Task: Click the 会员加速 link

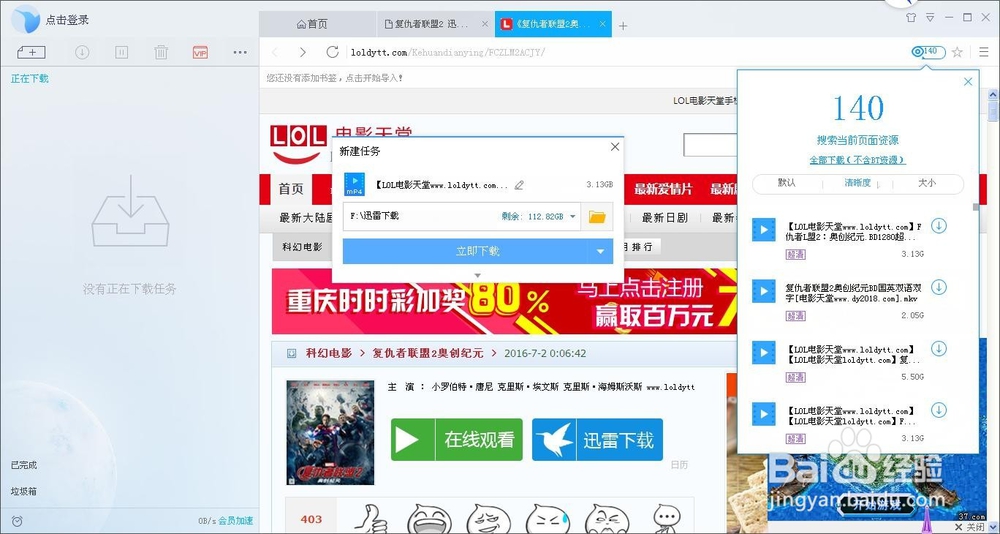Action: 235,521
